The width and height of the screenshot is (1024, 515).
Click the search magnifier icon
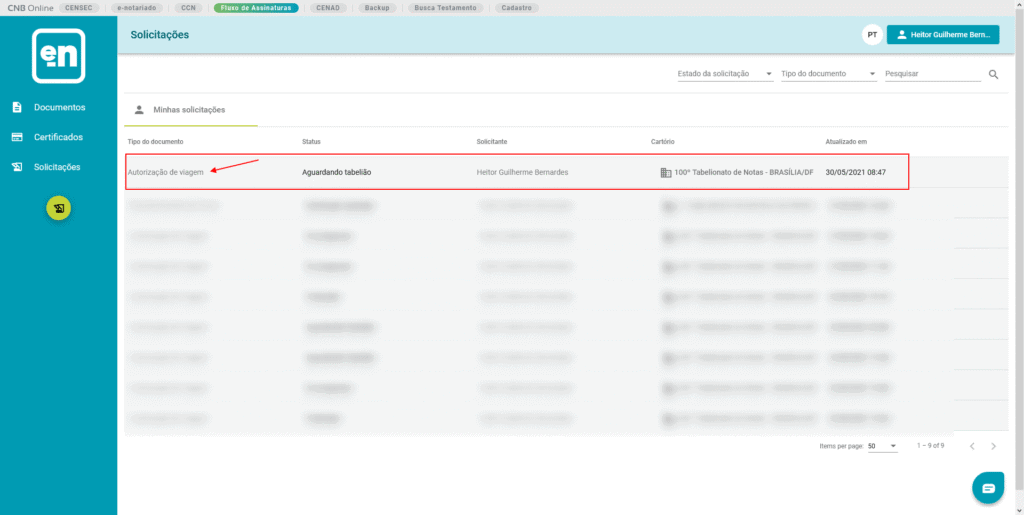(x=993, y=74)
